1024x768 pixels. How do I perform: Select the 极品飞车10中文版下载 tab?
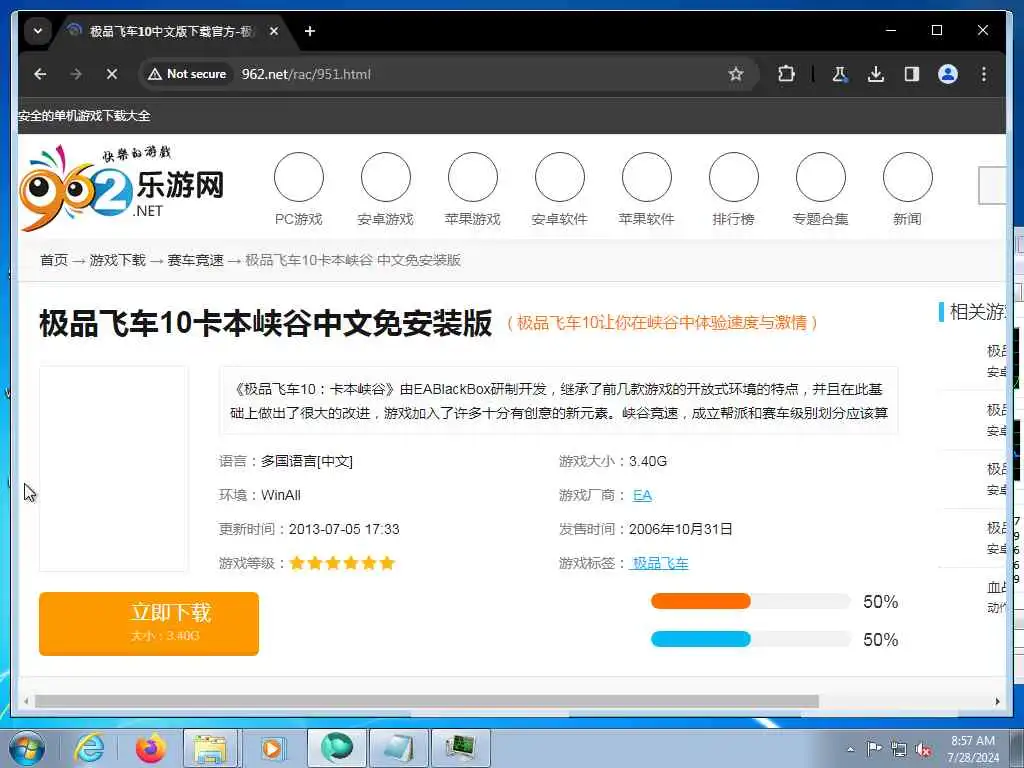pos(171,31)
